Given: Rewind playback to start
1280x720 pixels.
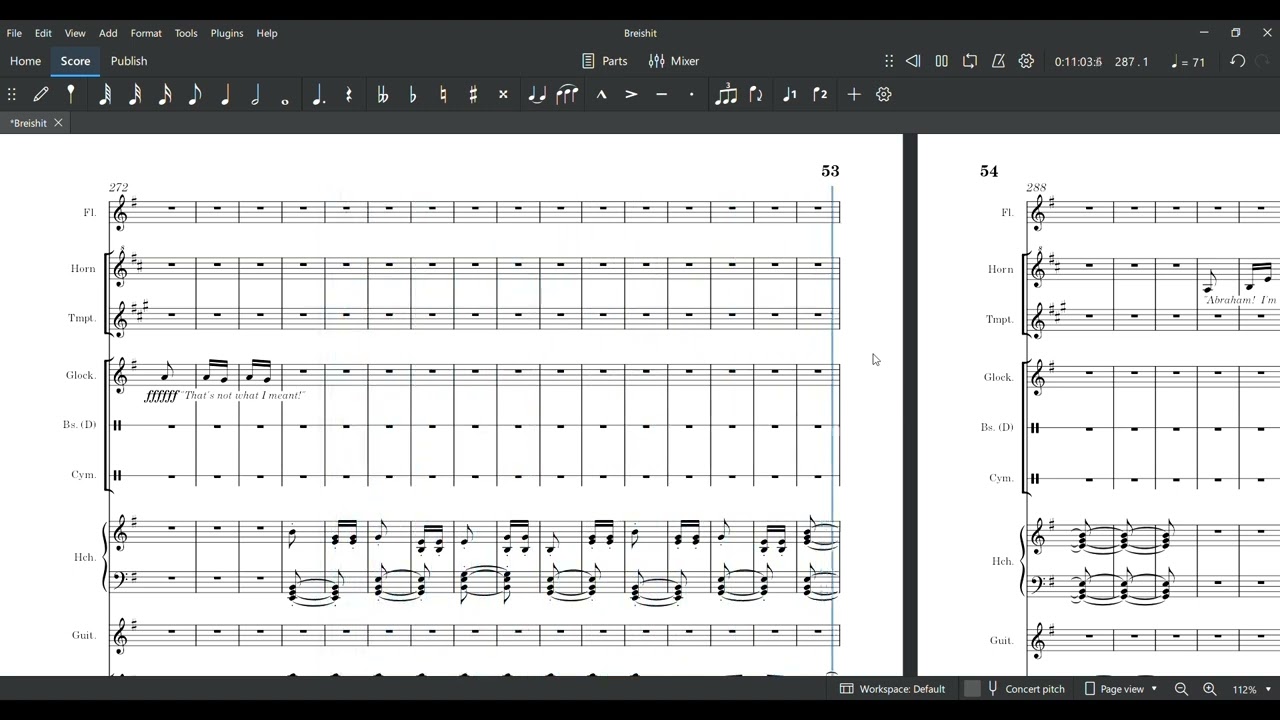Looking at the screenshot, I should [913, 61].
